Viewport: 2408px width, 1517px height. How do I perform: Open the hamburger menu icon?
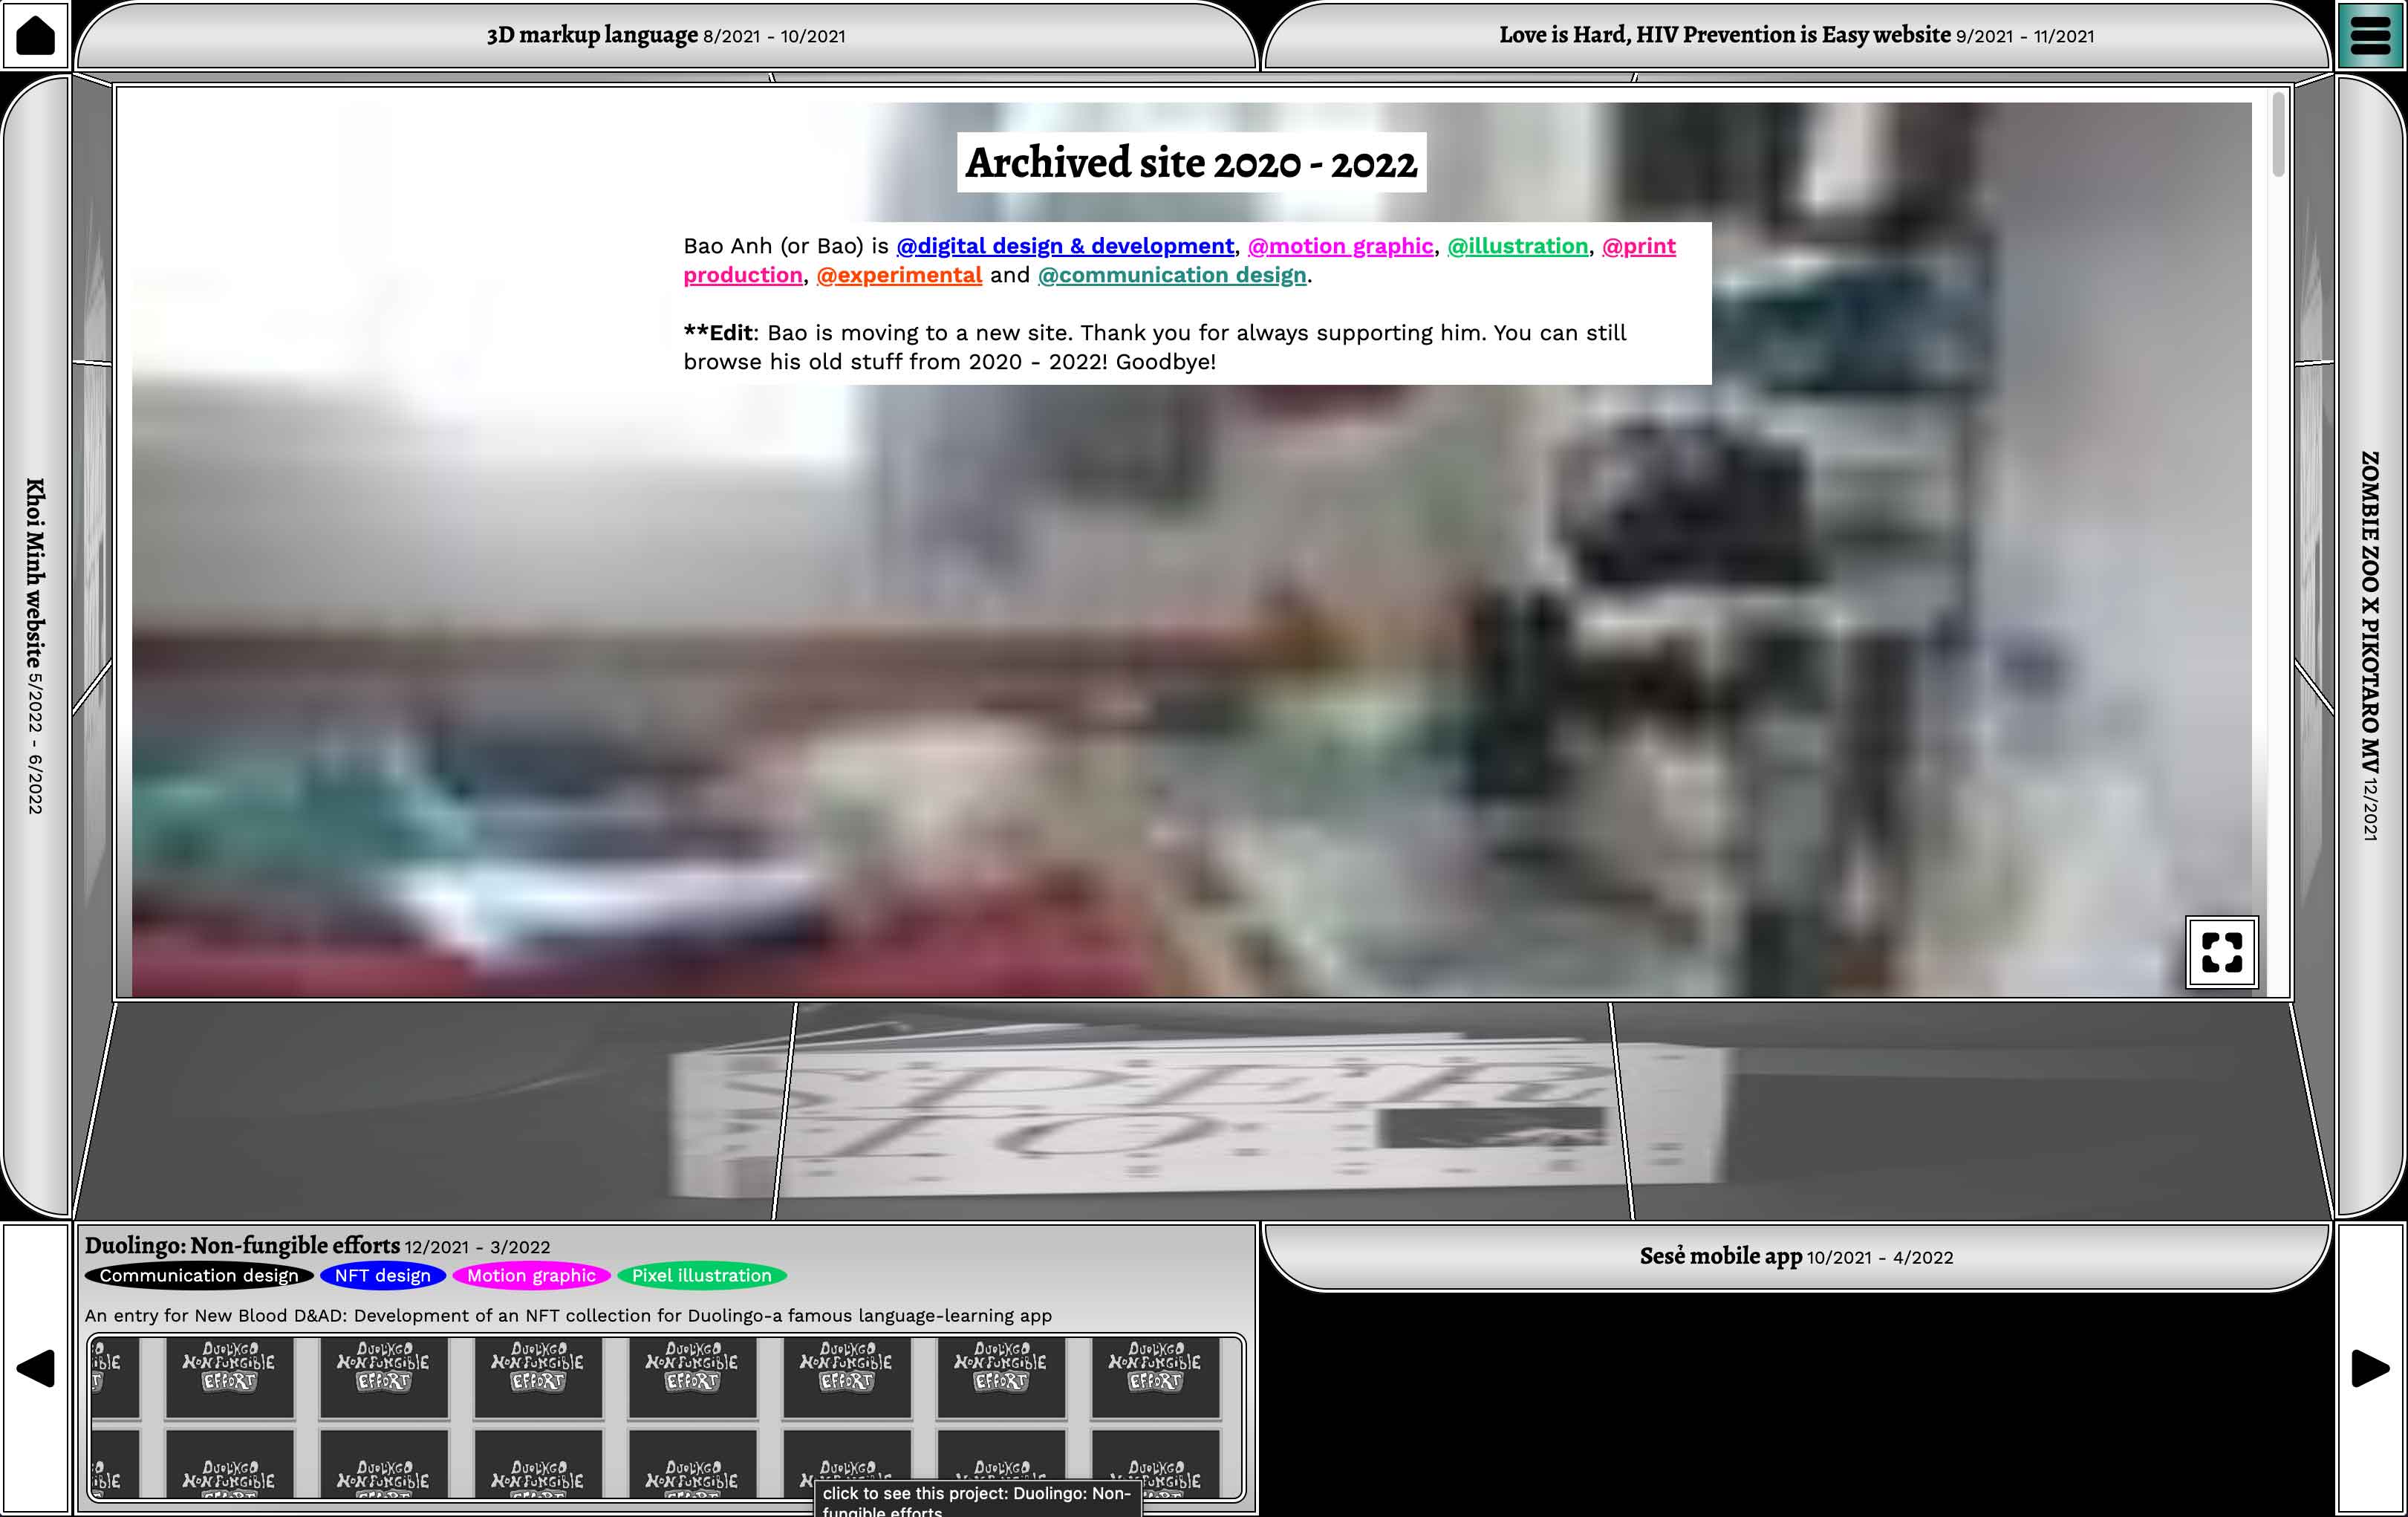[2370, 35]
